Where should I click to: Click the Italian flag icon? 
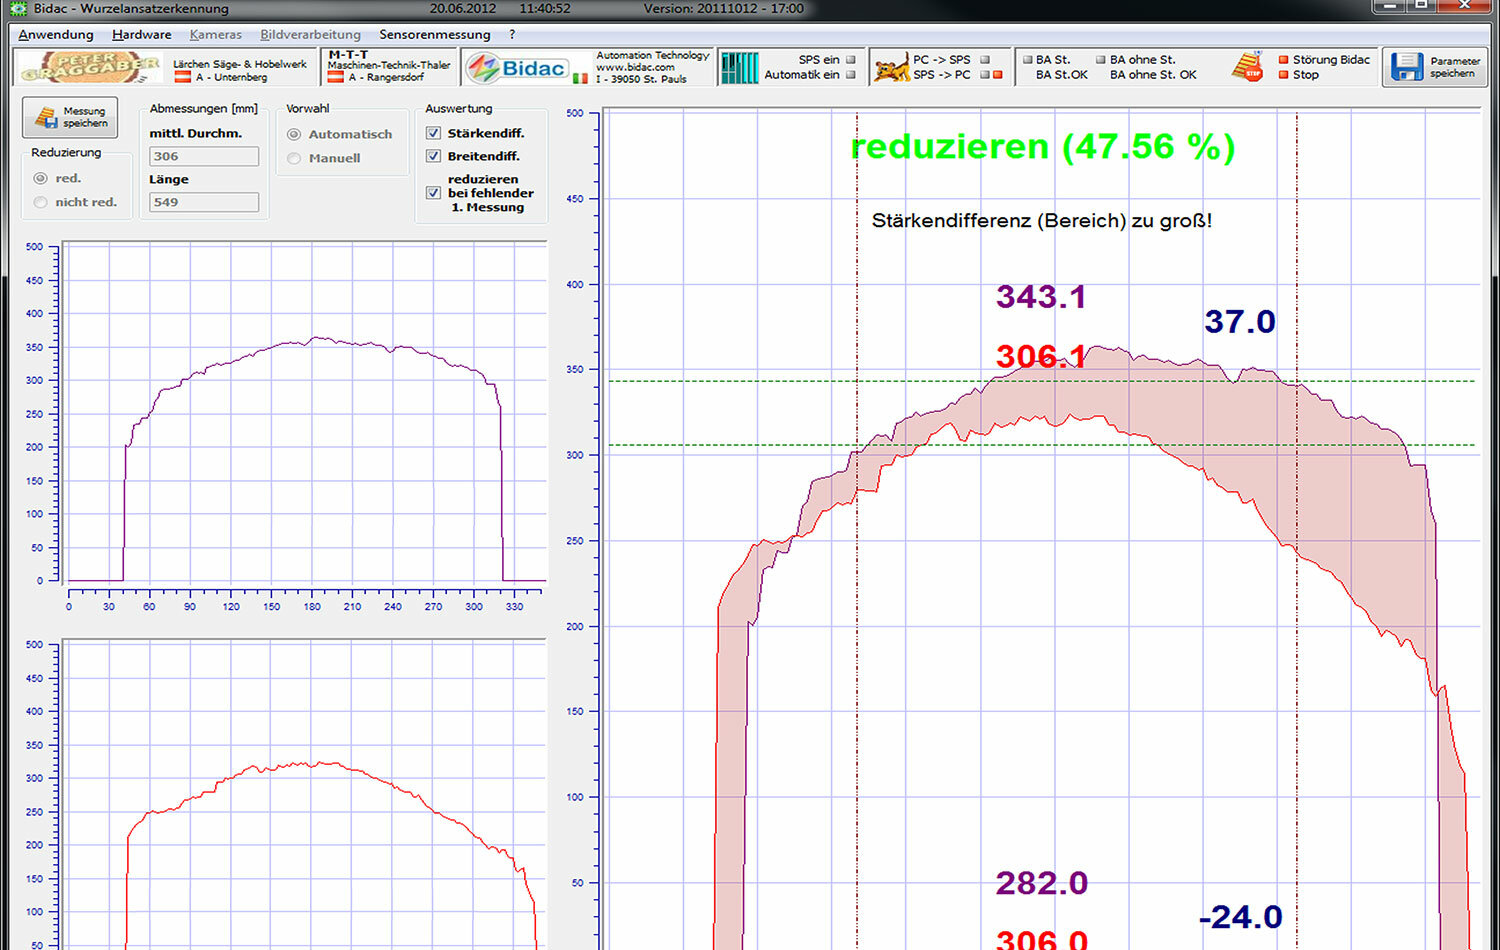click(580, 78)
